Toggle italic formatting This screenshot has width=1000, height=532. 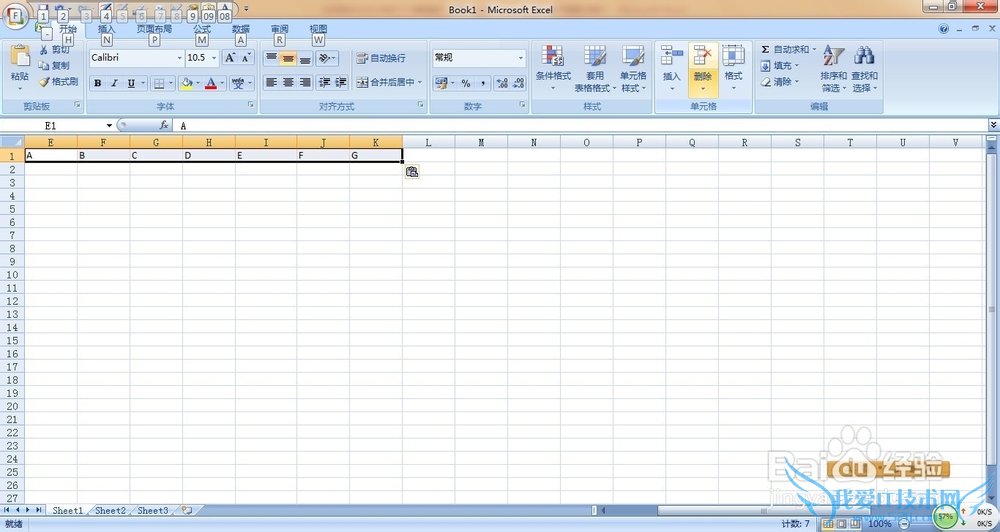114,83
